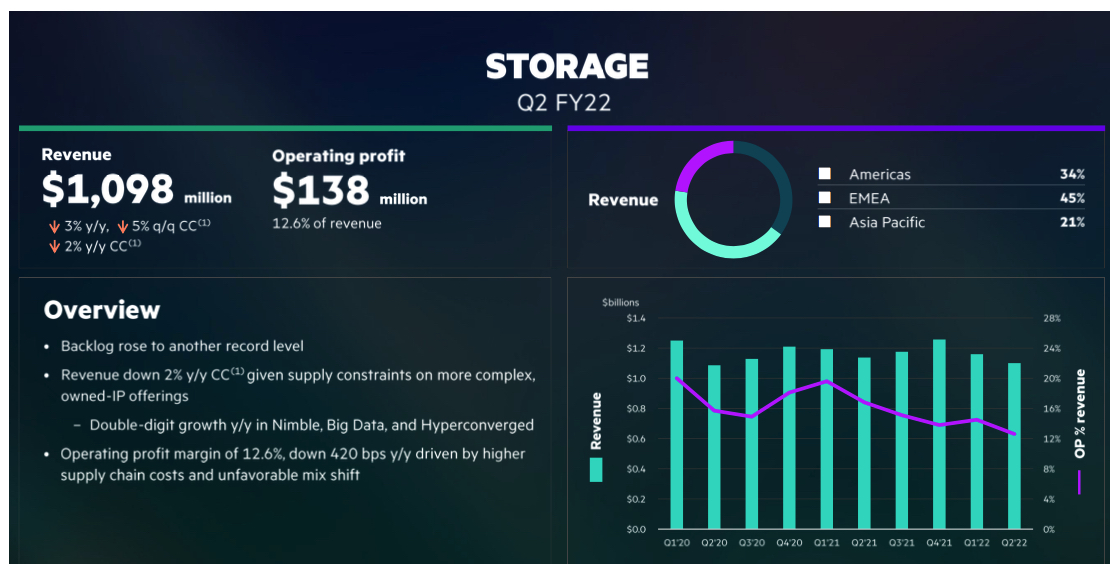Click the Asia Pacific region label
The height and width of the screenshot is (564, 1110).
pyautogui.click(x=887, y=222)
